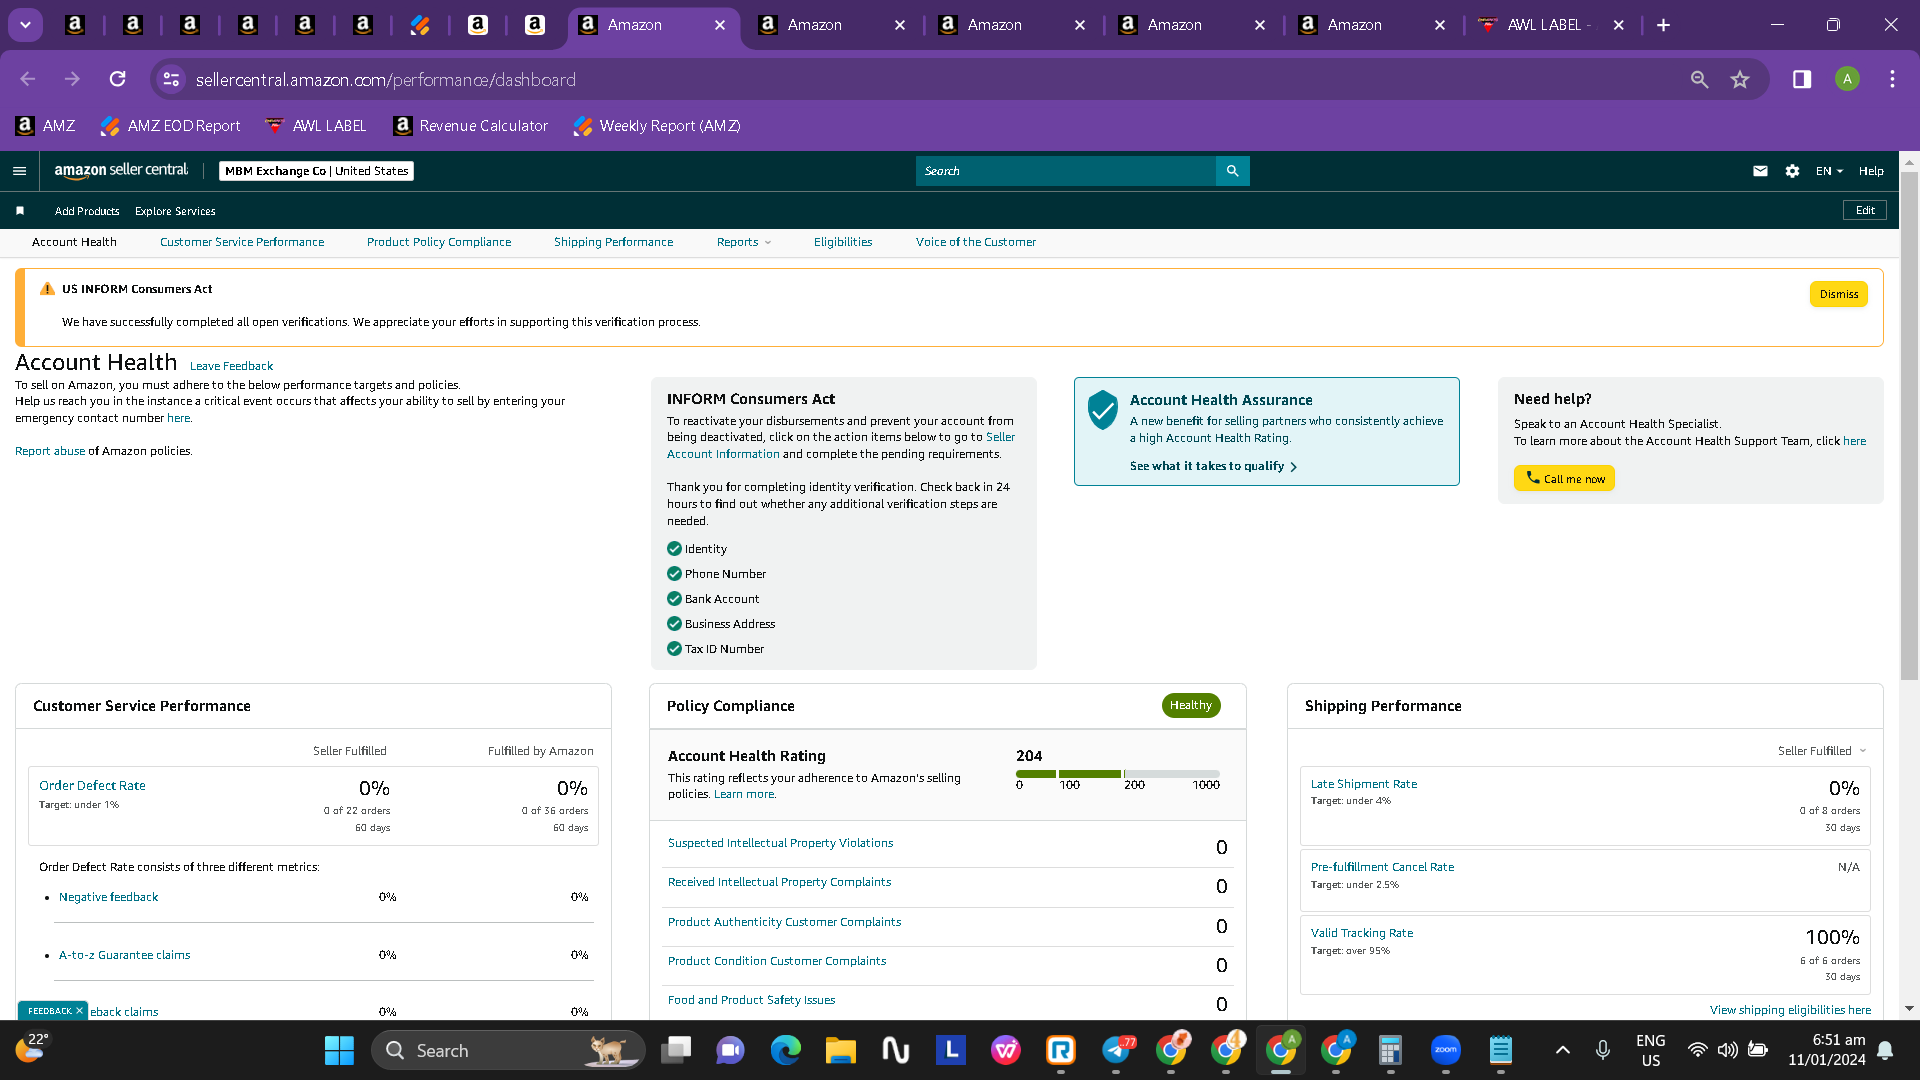1920x1080 pixels.
Task: Show hidden system tray icons
Action: (x=1563, y=1050)
